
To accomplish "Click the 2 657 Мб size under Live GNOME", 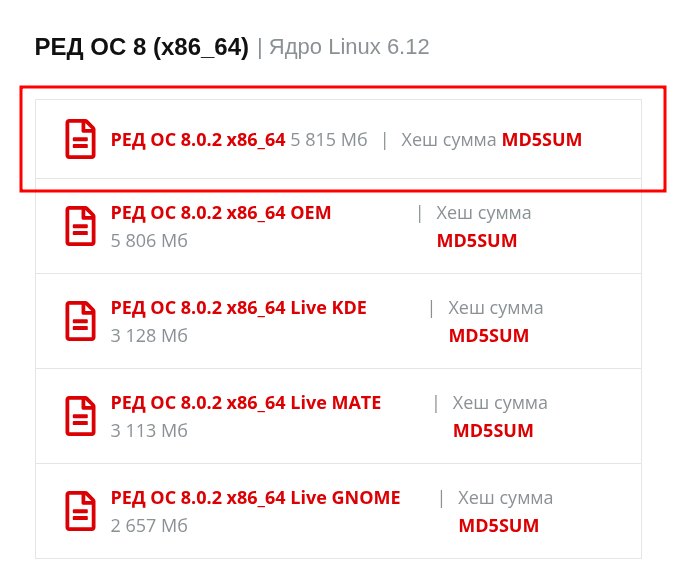I will [149, 526].
